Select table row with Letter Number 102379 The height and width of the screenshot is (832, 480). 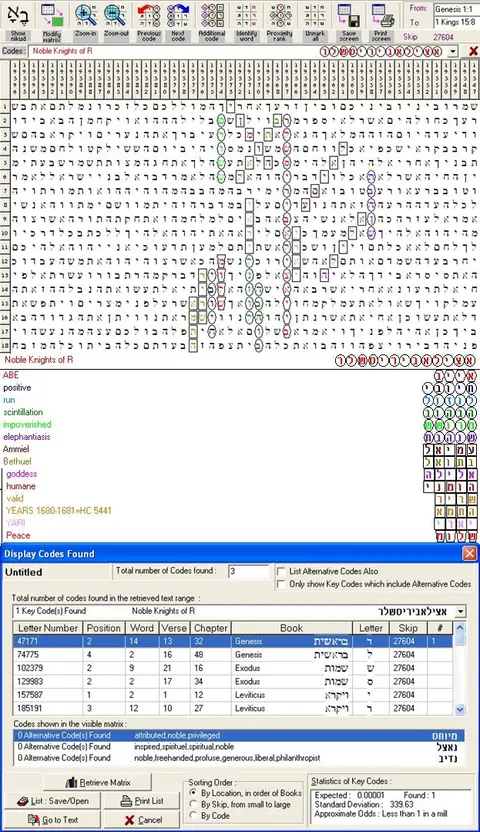click(233, 668)
